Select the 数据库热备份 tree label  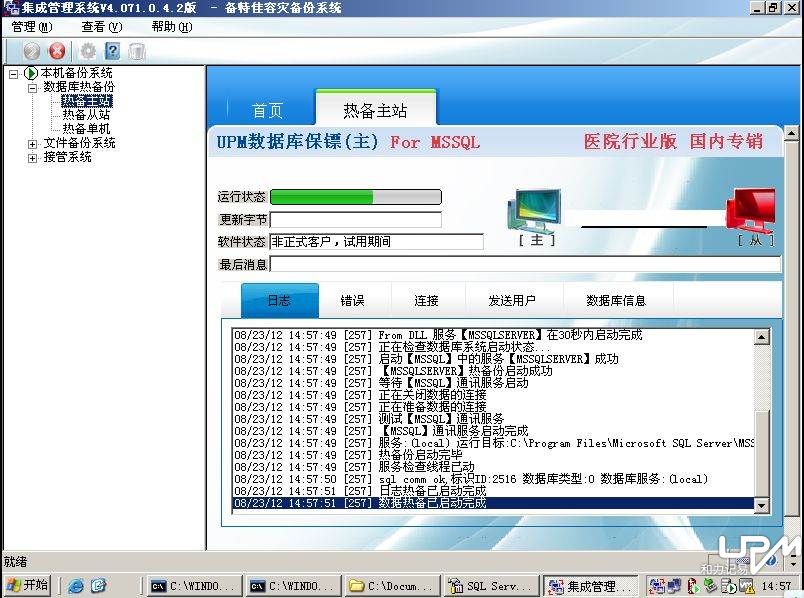click(x=79, y=87)
